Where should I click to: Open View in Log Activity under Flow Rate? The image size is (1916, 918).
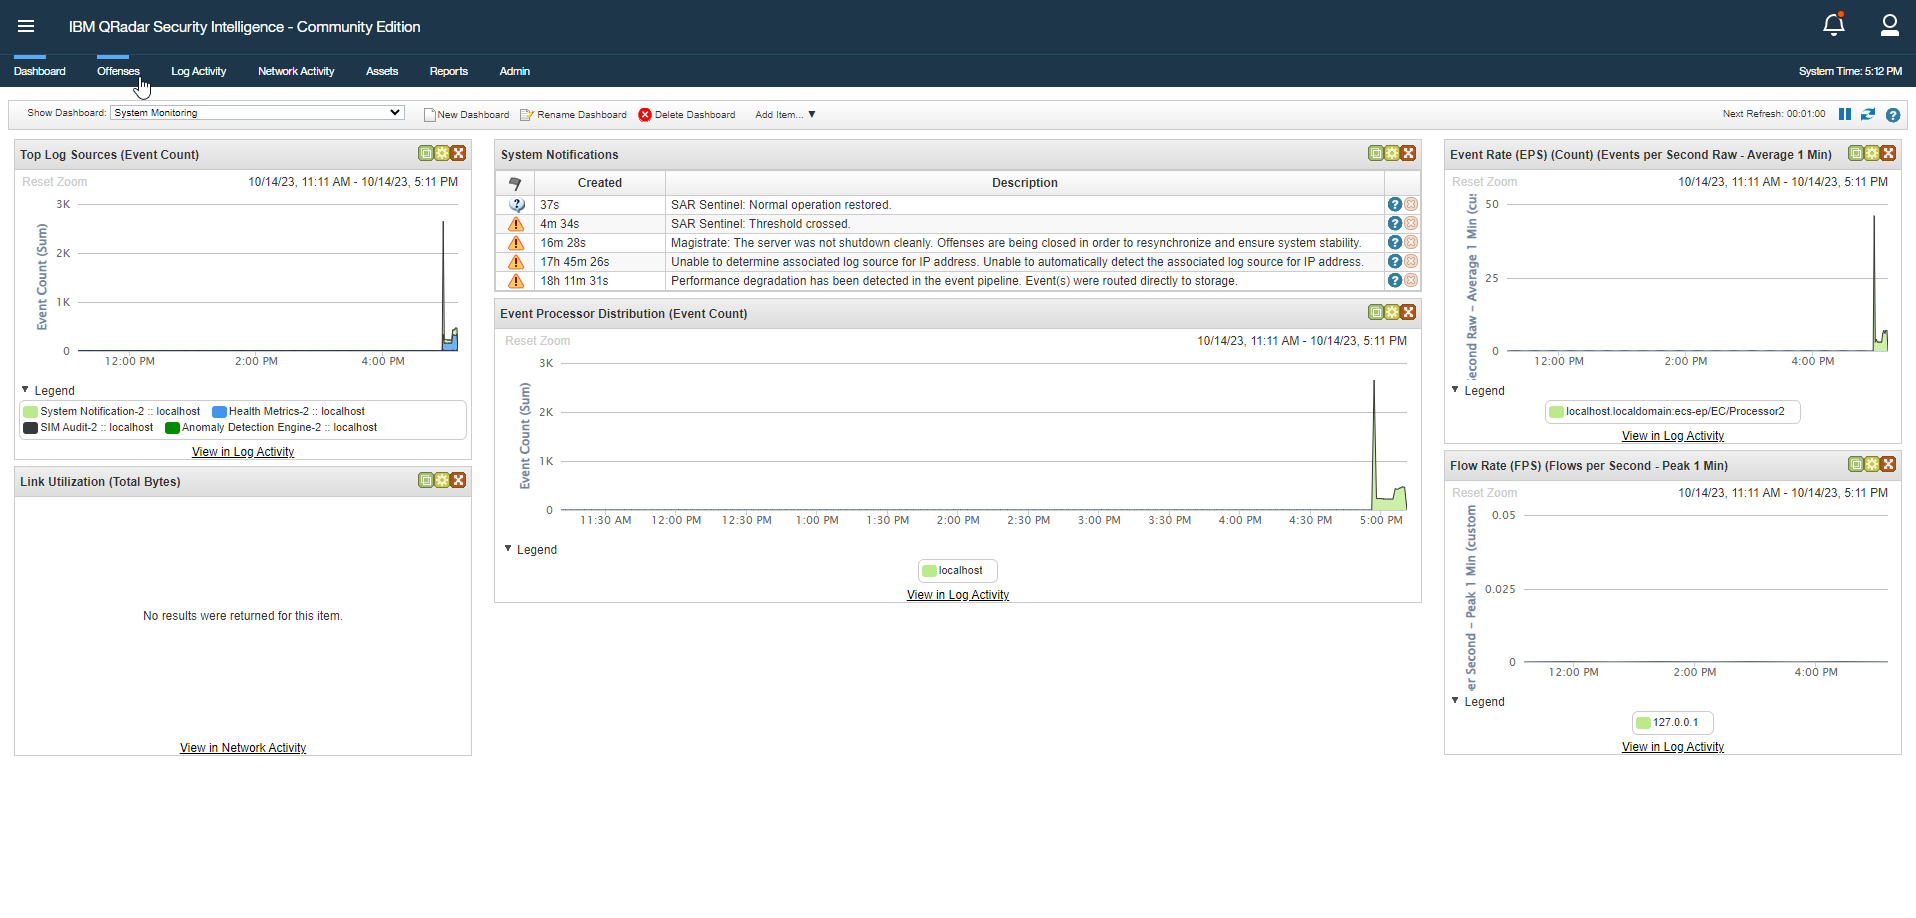pyautogui.click(x=1673, y=747)
